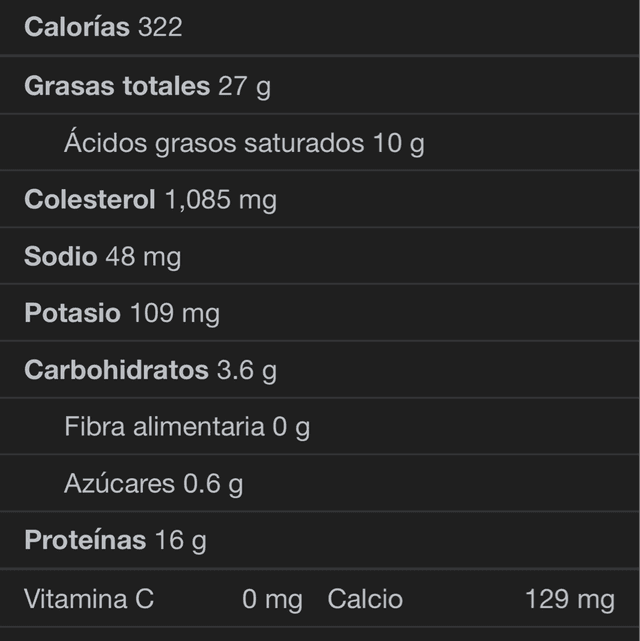Image resolution: width=640 pixels, height=641 pixels.
Task: Click the Carbohidratos label
Action: tap(116, 371)
